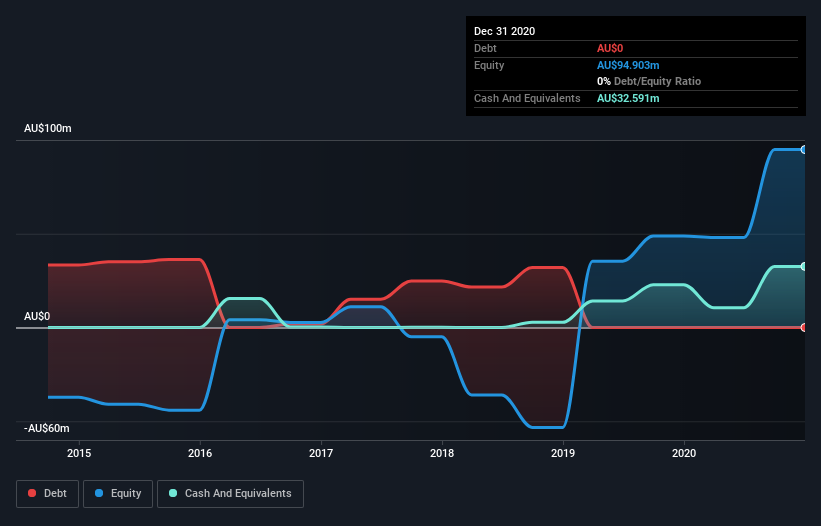Click the Dec 31 2020 tooltip date
The image size is (821, 526).
pos(504,31)
